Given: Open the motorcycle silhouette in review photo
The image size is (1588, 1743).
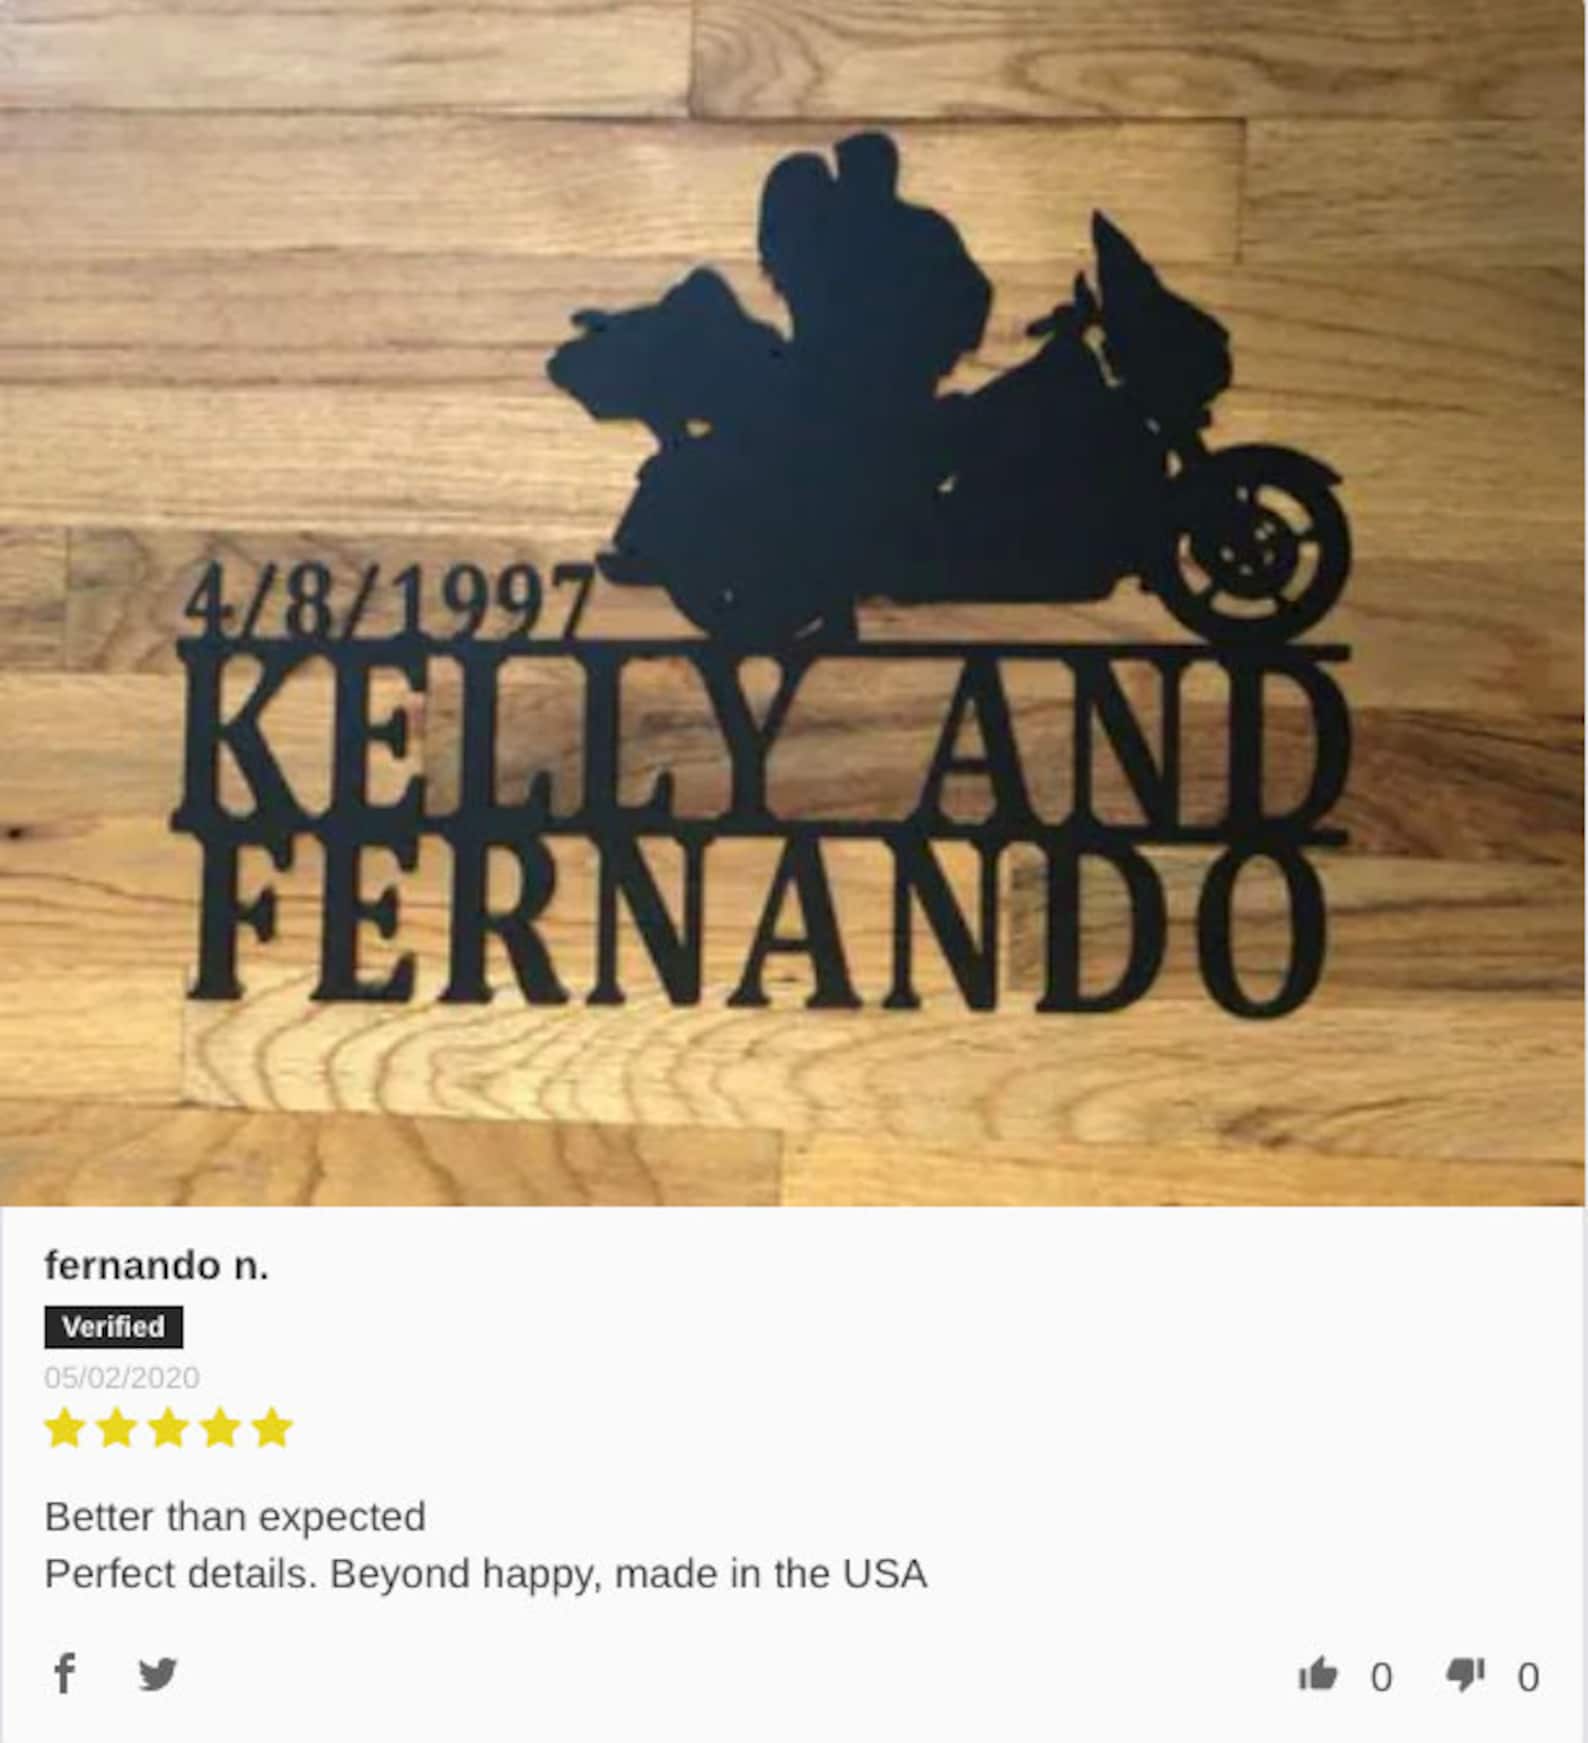Looking at the screenshot, I should (948, 390).
